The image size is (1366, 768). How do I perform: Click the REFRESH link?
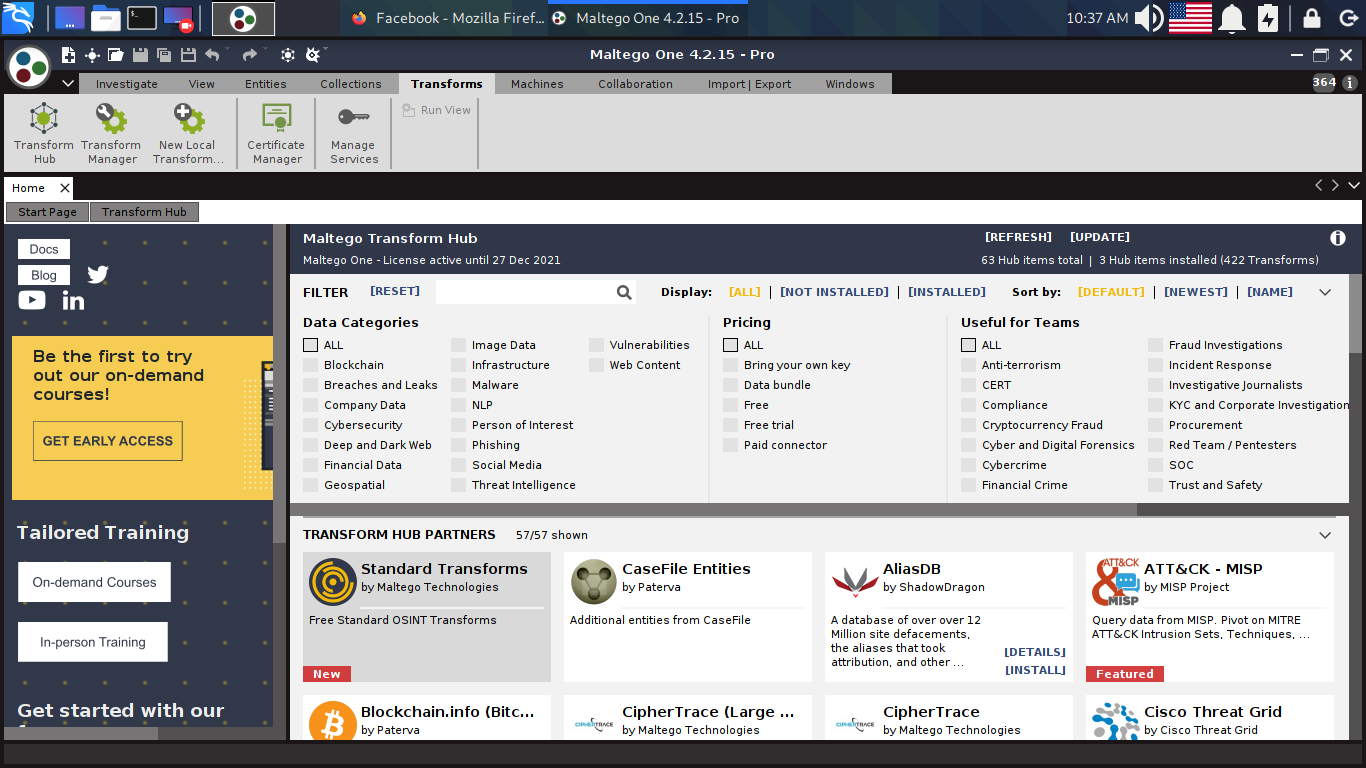point(1018,238)
